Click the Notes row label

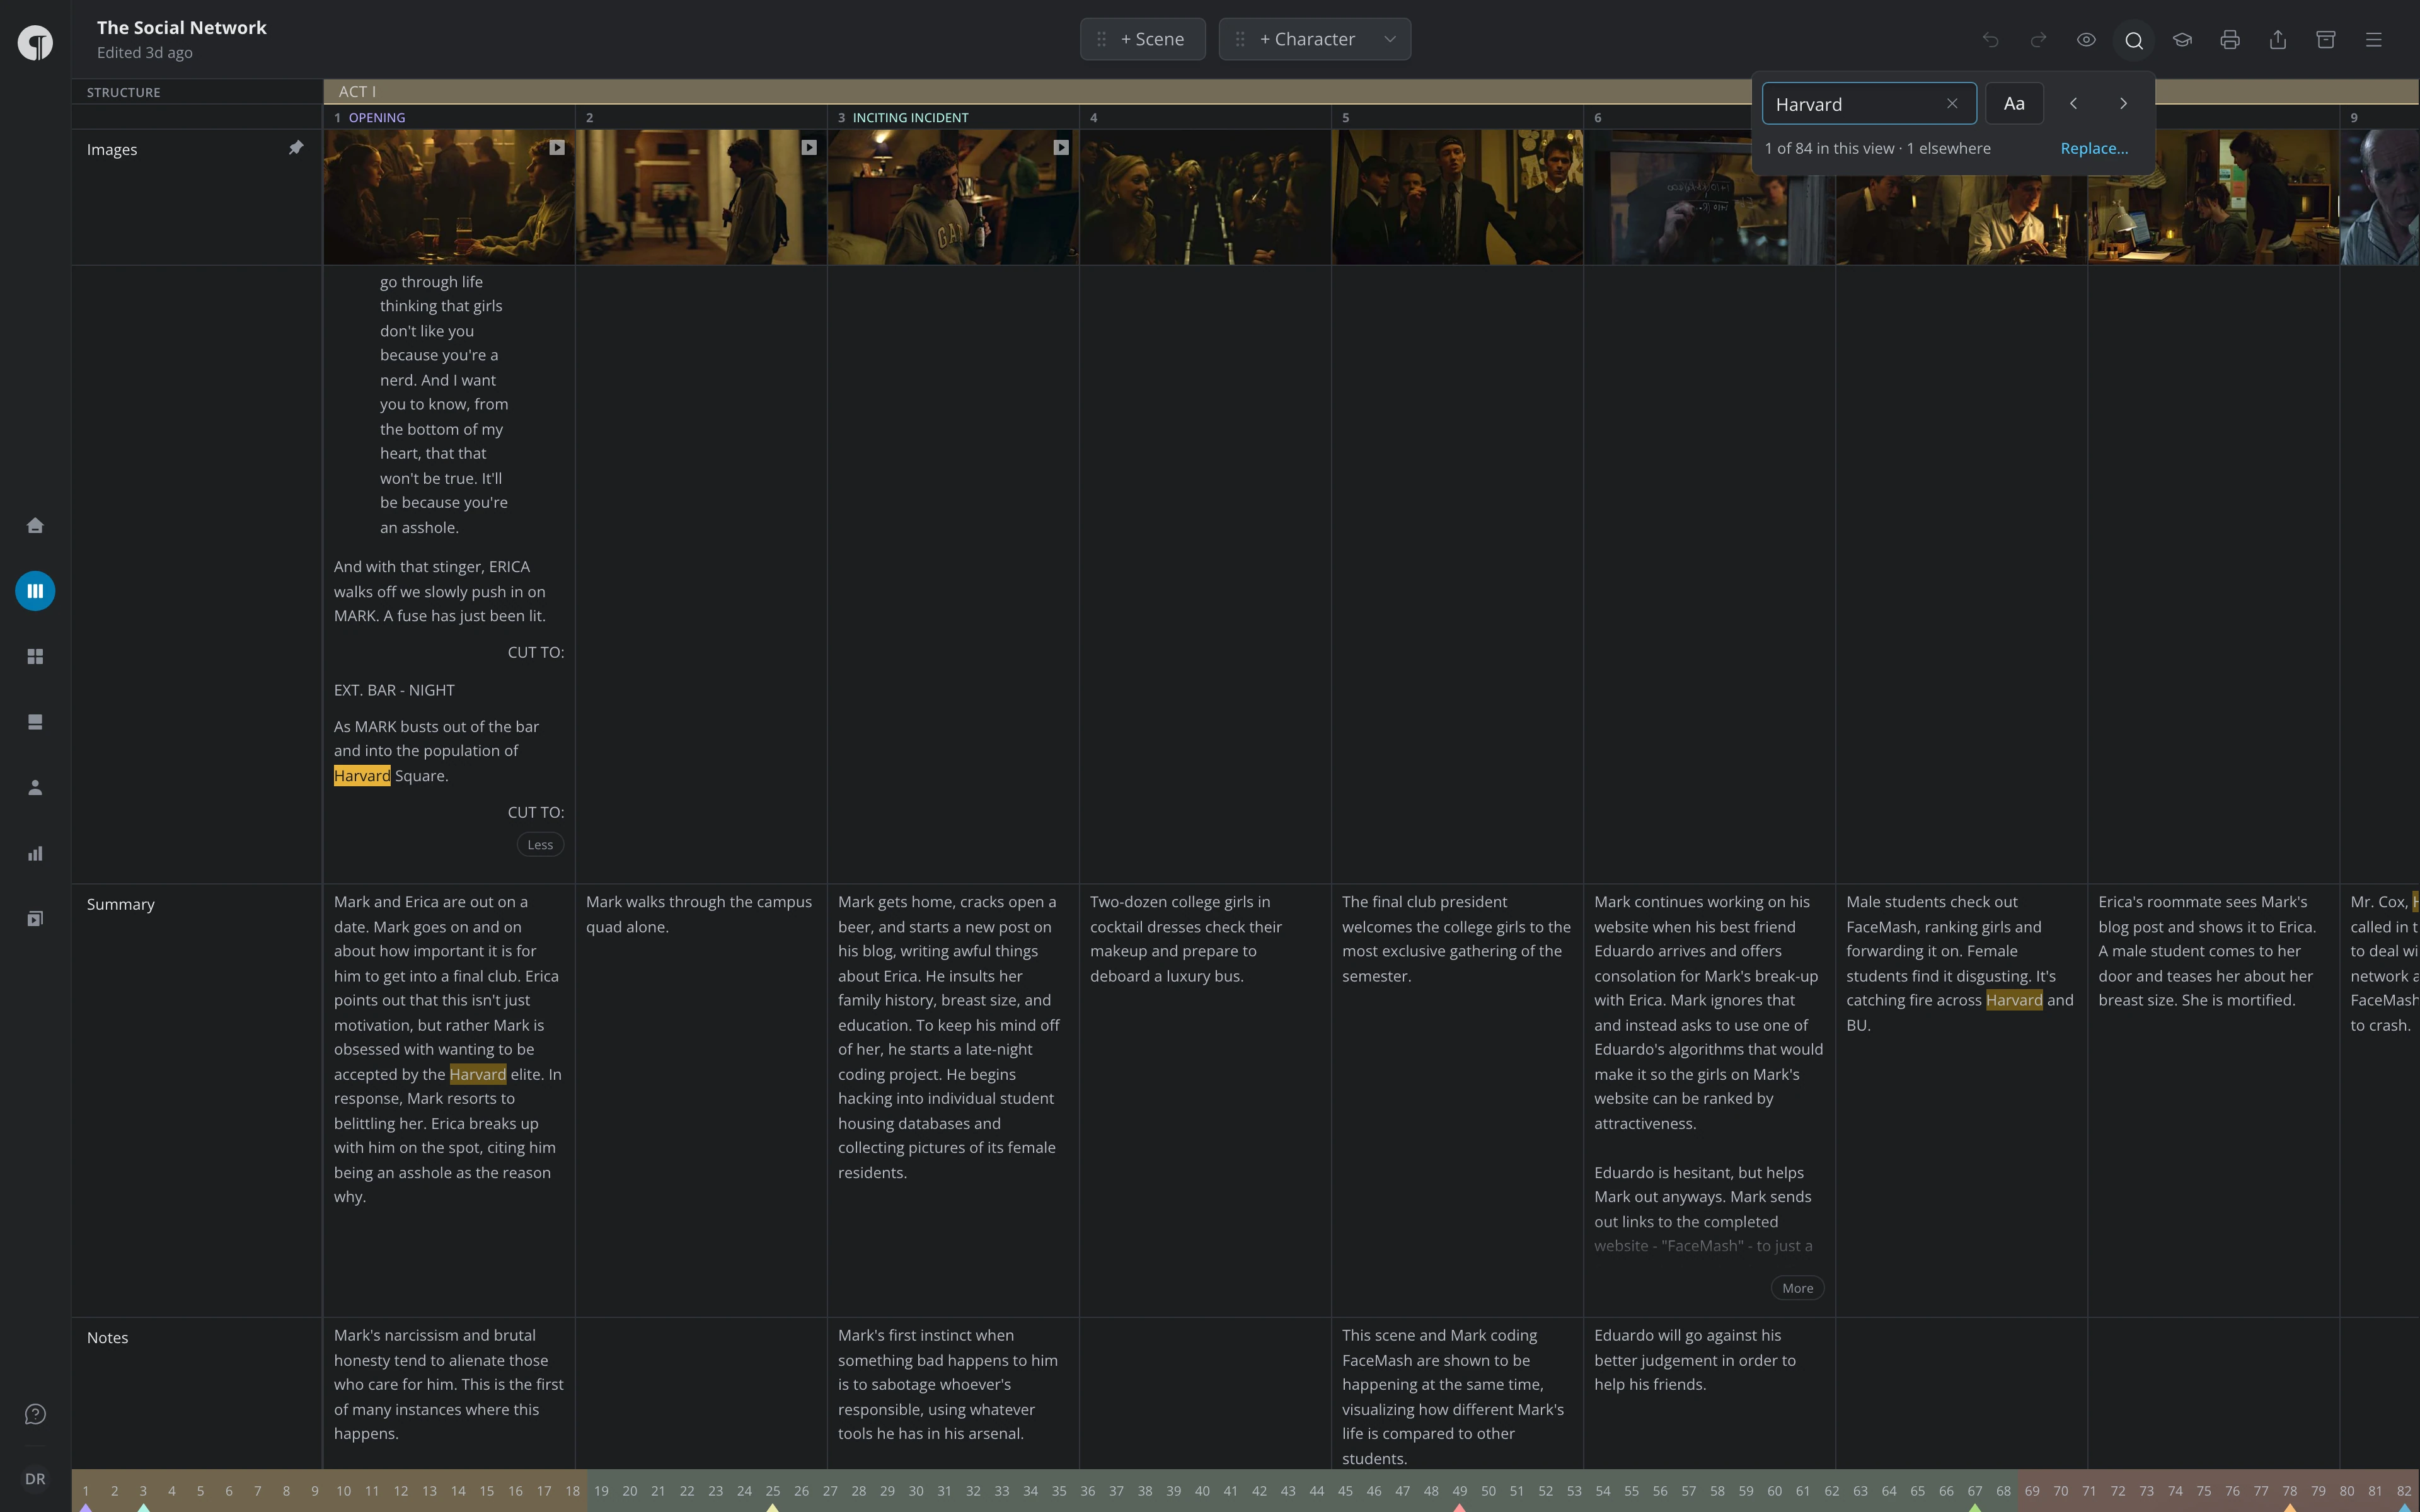click(x=107, y=1338)
